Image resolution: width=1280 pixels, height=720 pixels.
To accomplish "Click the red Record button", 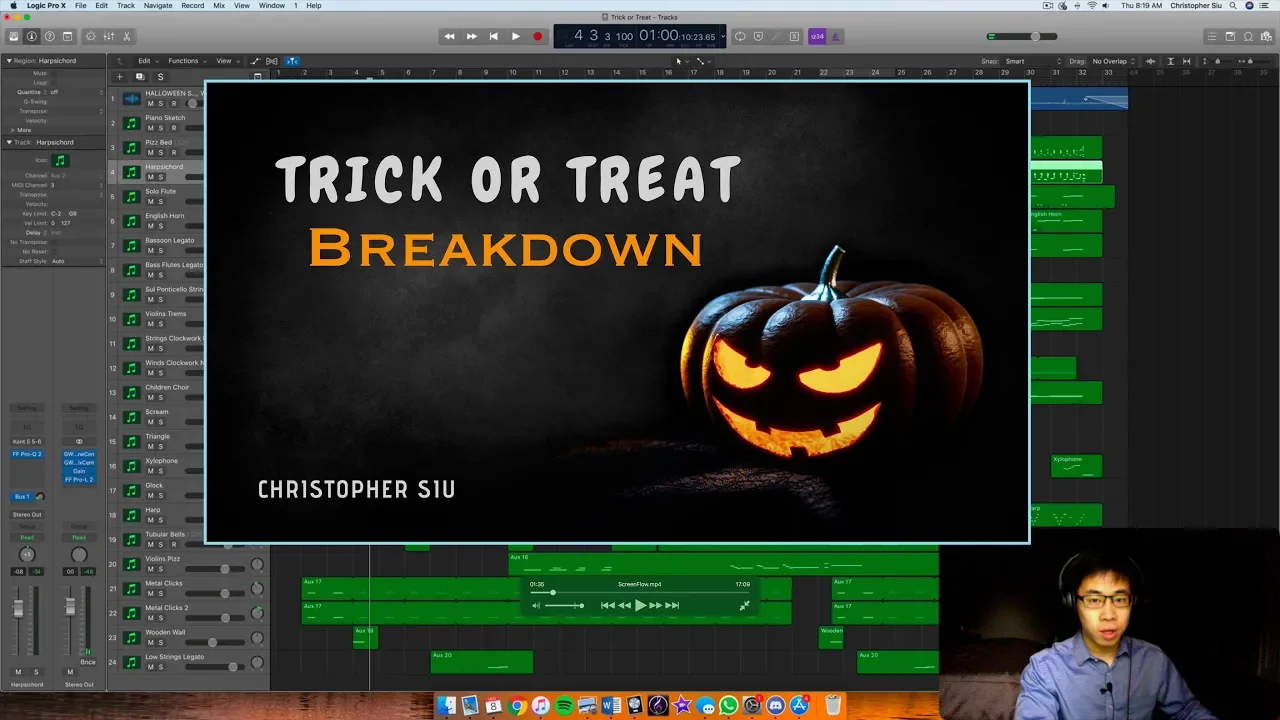I will (537, 36).
